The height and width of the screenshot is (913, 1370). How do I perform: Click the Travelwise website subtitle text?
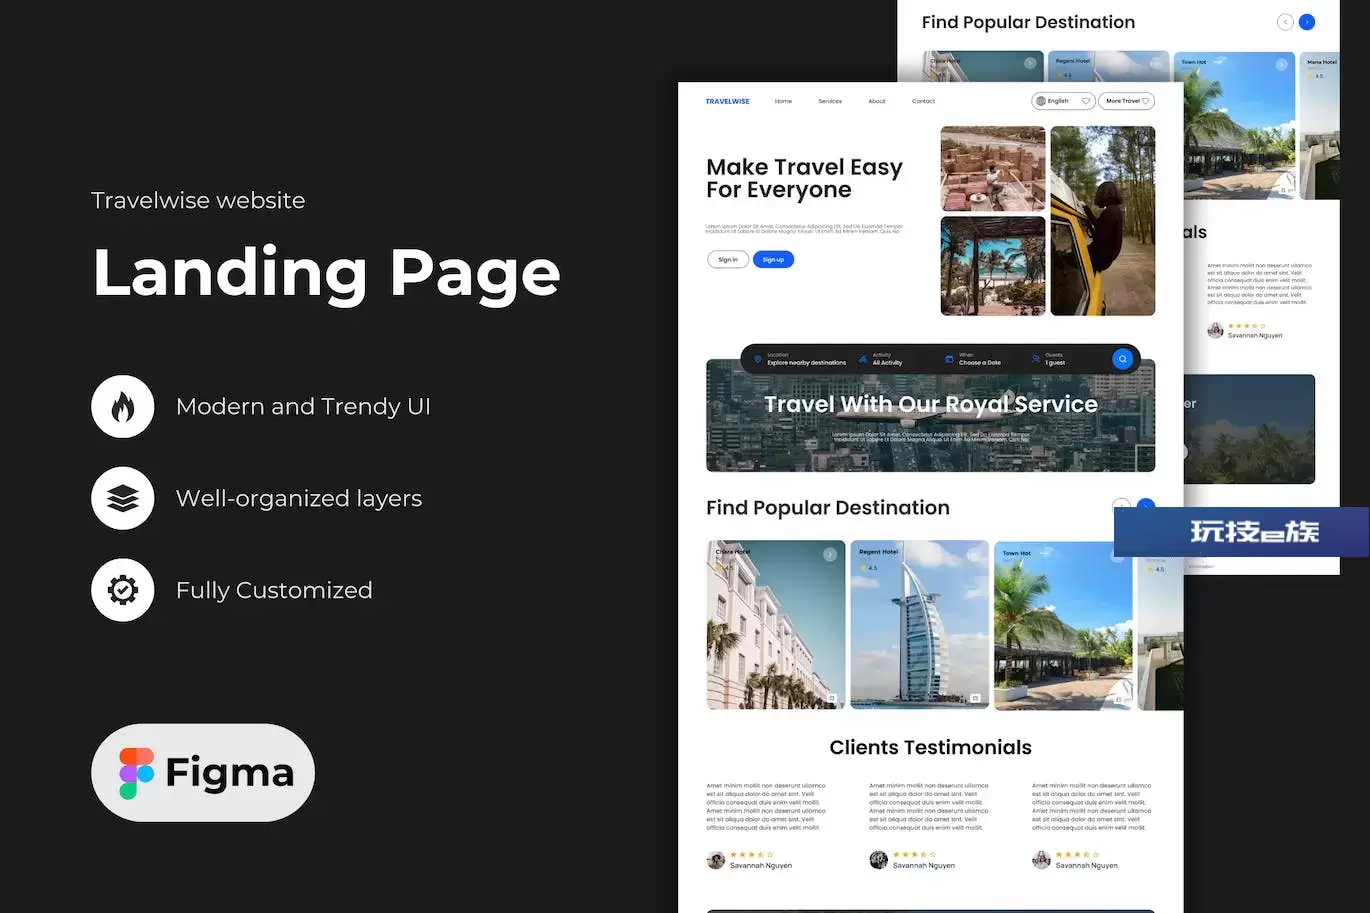click(198, 200)
